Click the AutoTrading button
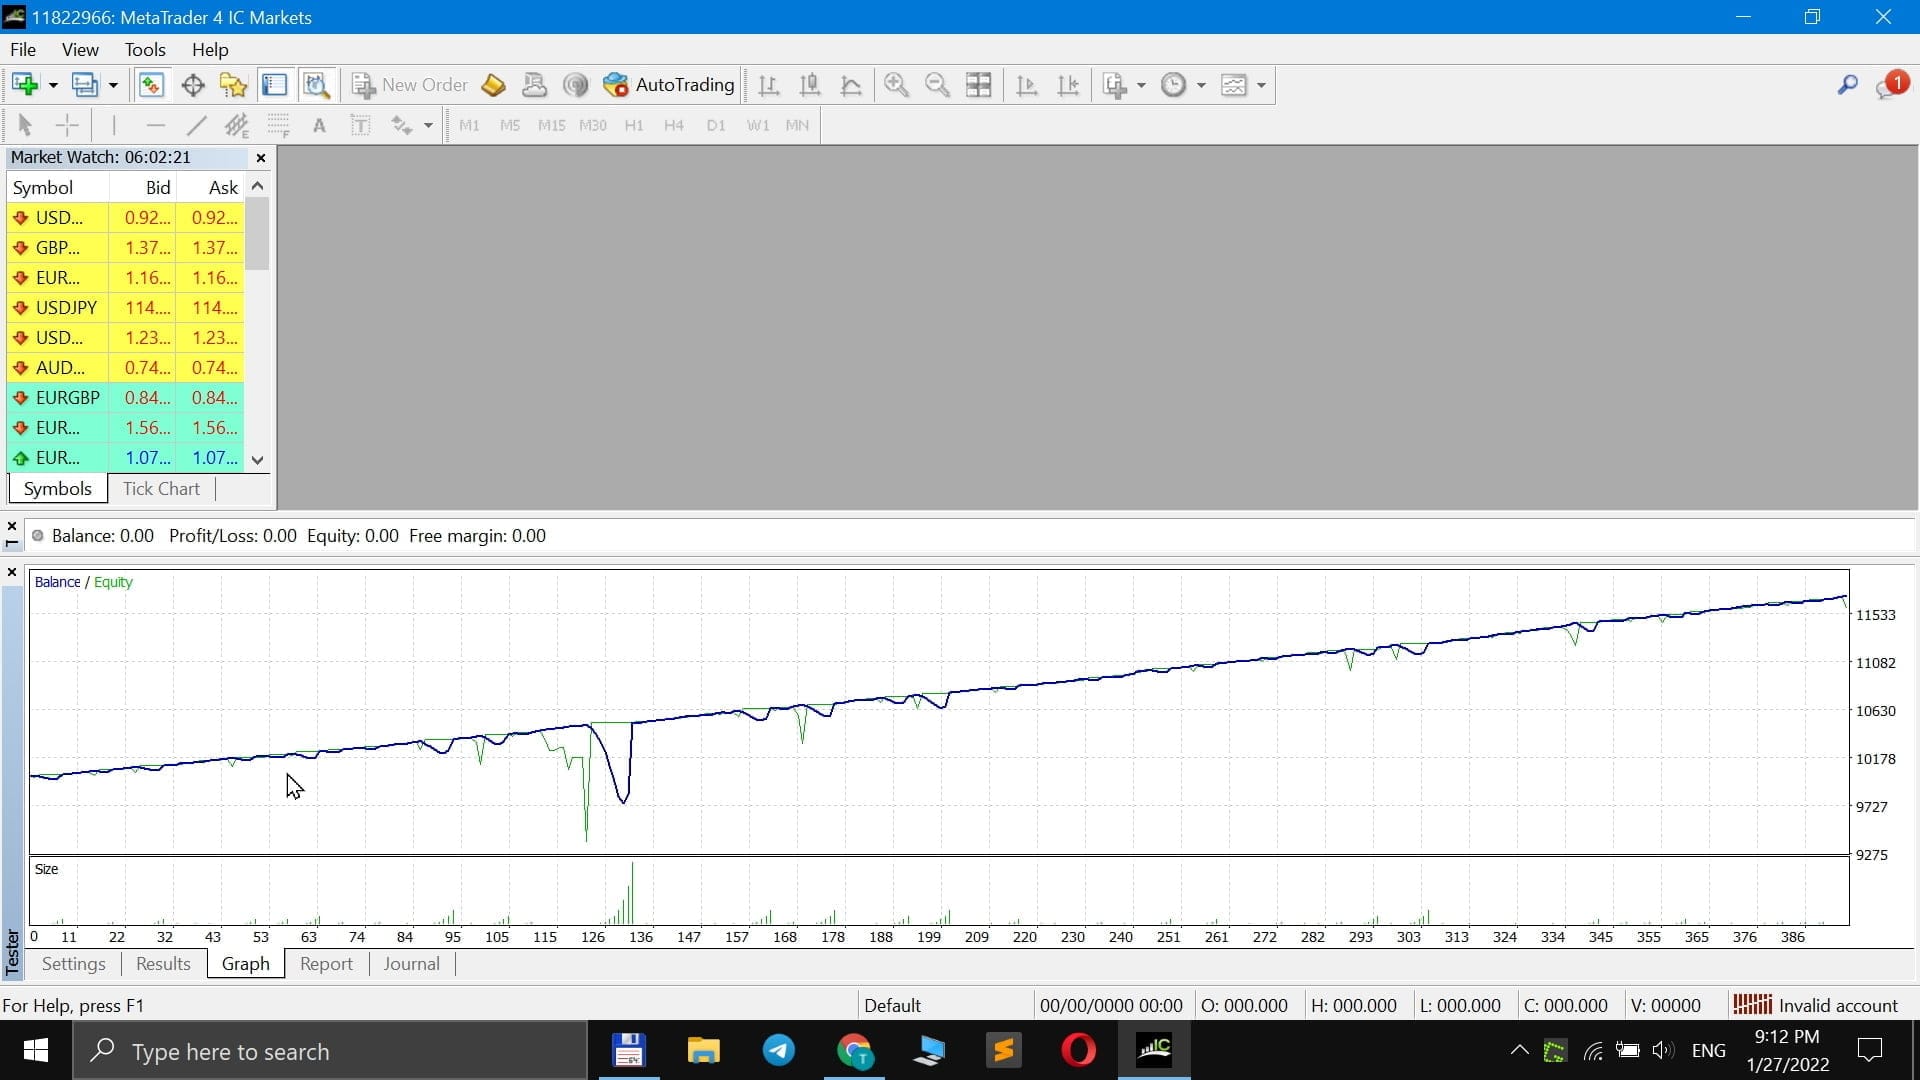The width and height of the screenshot is (1920, 1080). pyautogui.click(x=669, y=85)
